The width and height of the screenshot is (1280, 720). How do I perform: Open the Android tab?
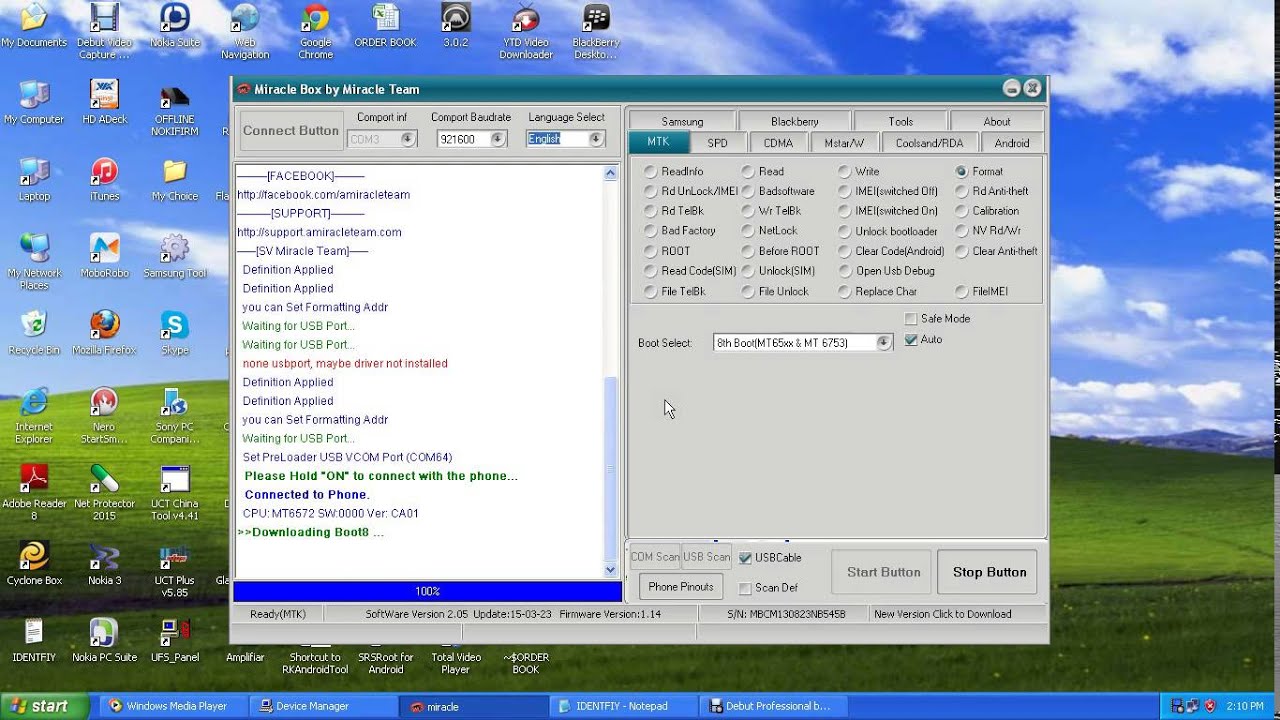[x=1012, y=143]
